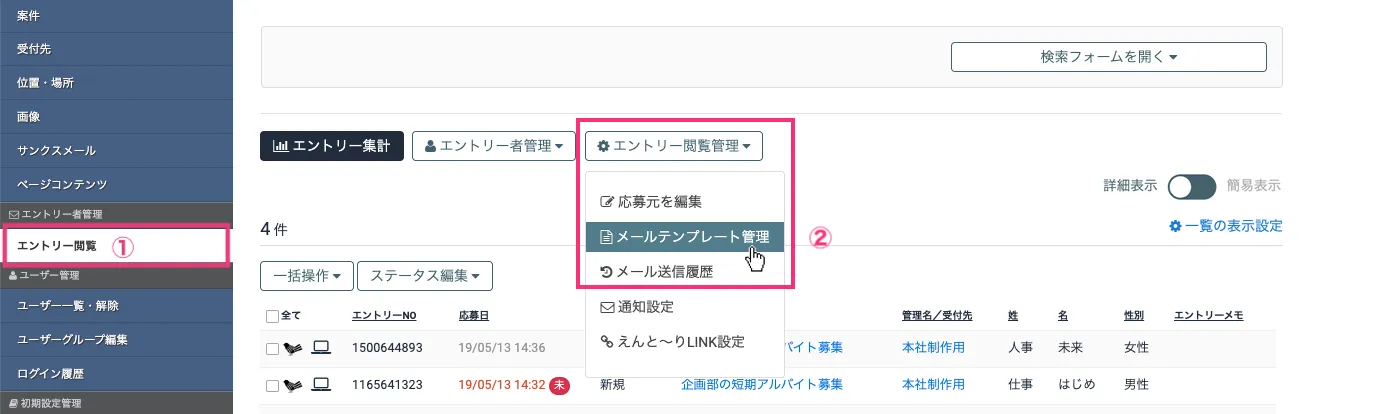The width and height of the screenshot is (1398, 414).
Task: Click the bar chart icon on エントリー集計
Action: pyautogui.click(x=281, y=146)
